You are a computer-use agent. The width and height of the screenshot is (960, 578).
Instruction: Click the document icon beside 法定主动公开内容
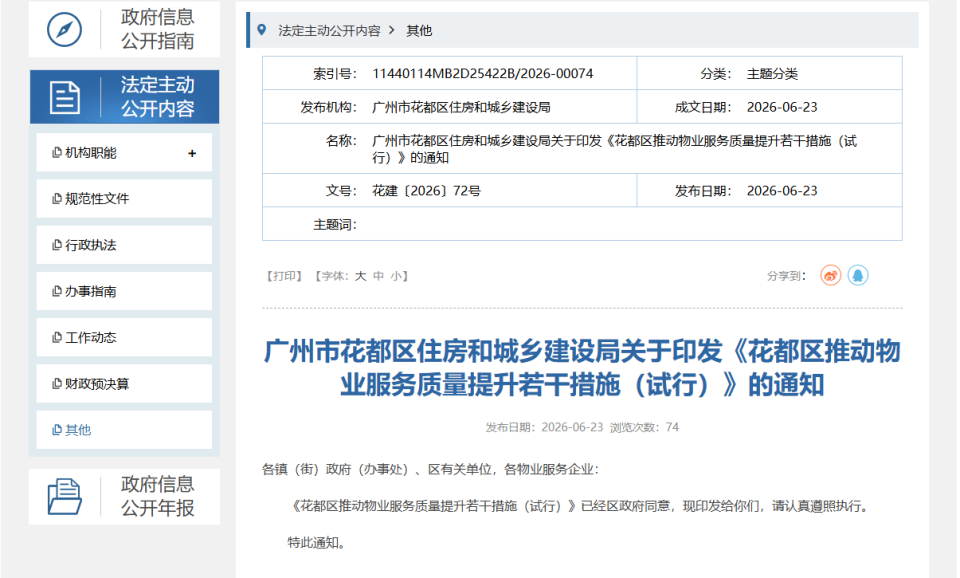coord(65,97)
